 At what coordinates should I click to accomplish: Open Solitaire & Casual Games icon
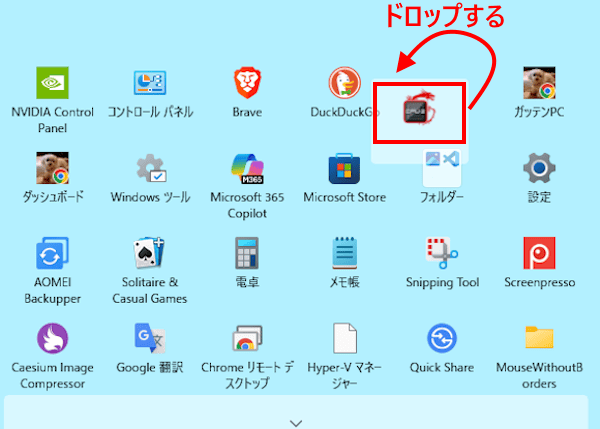[149, 253]
